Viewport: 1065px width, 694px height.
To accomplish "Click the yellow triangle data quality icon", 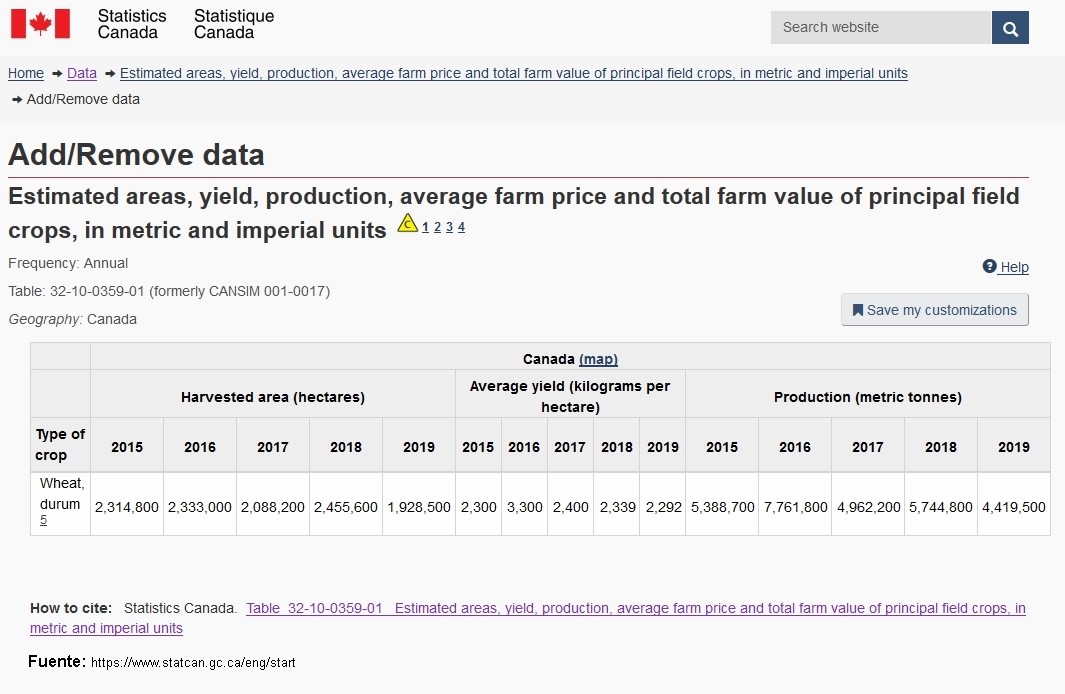I will point(407,224).
